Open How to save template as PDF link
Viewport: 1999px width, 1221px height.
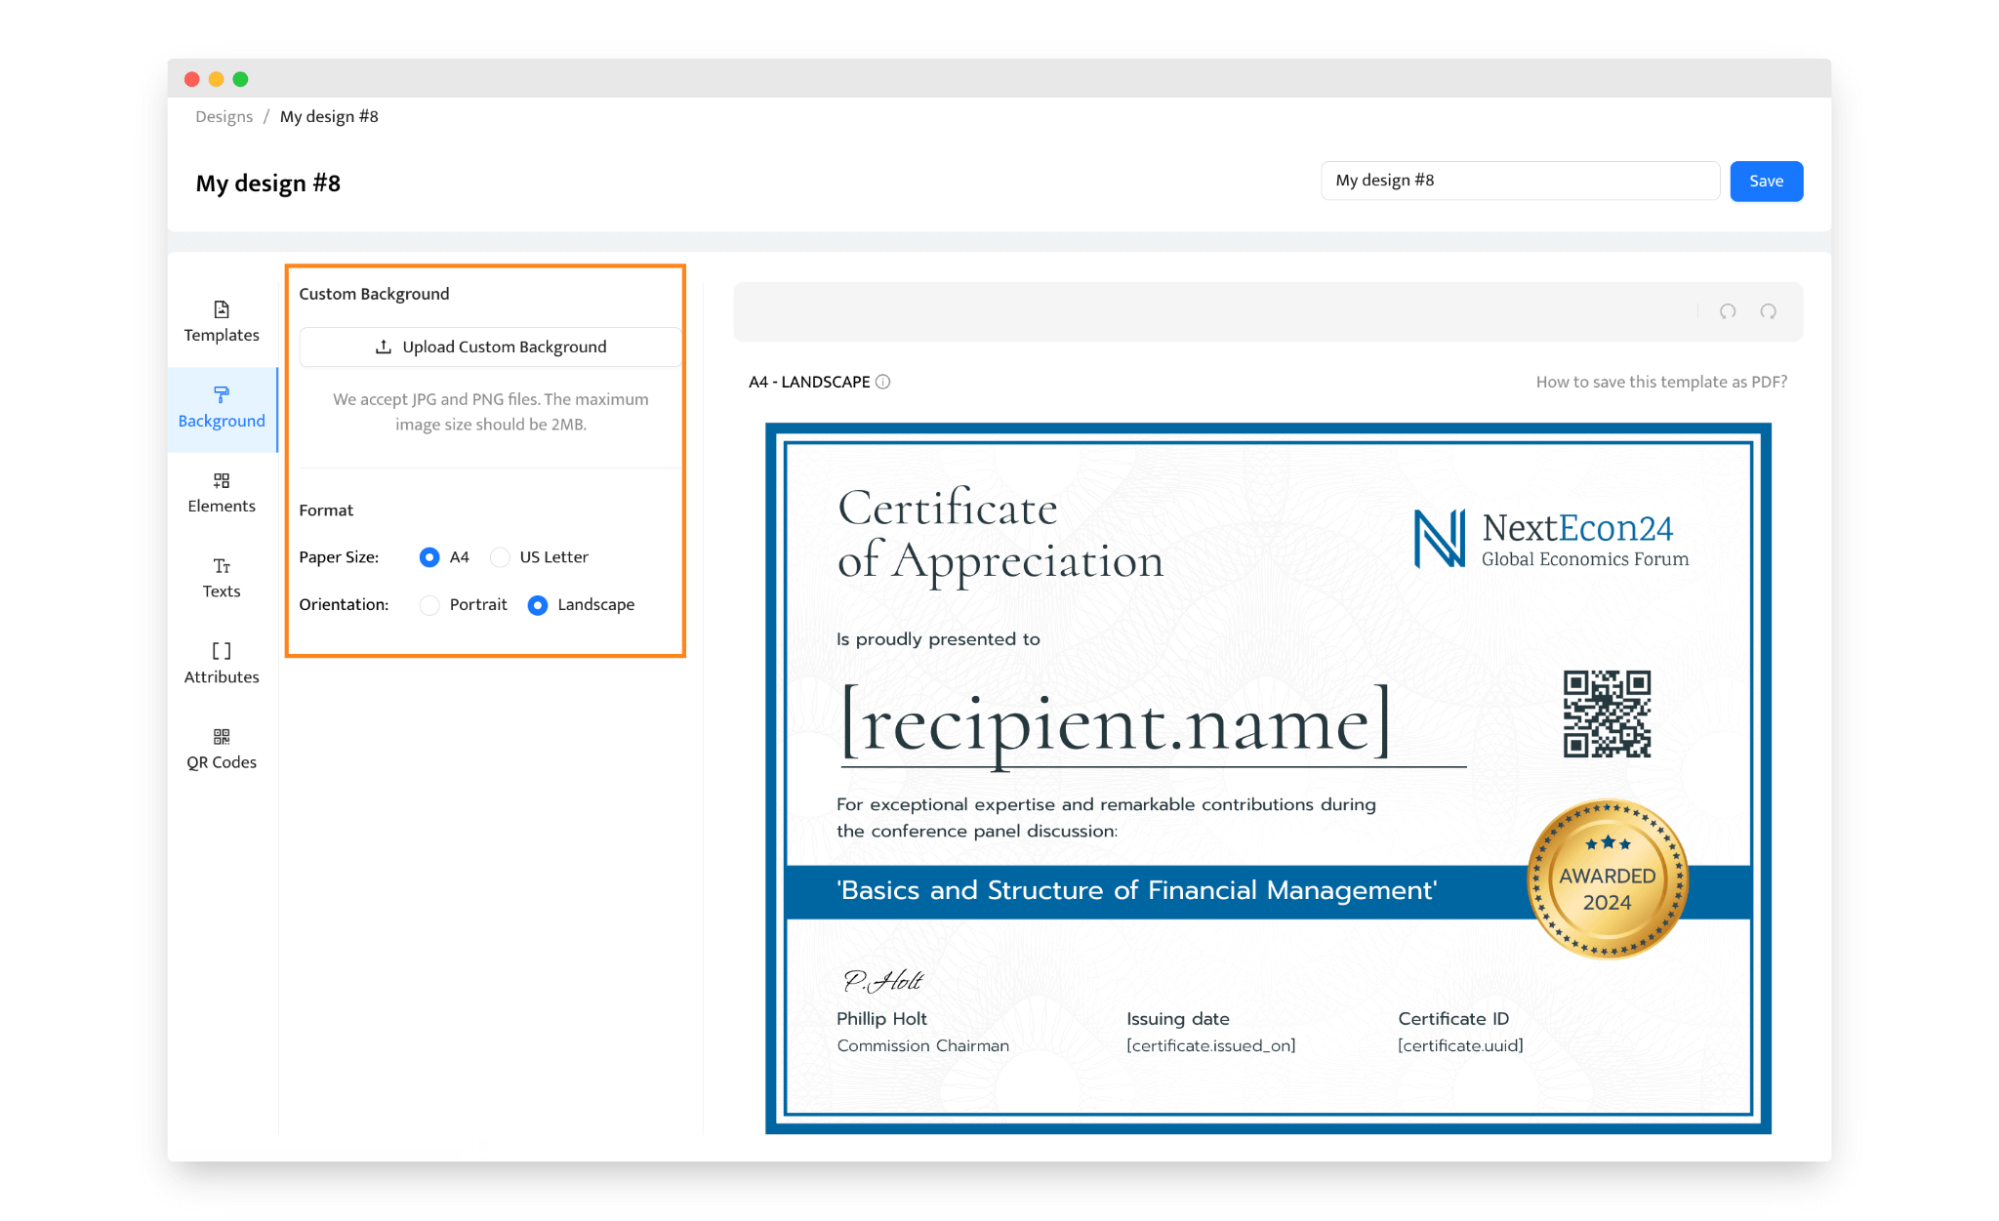1660,381
